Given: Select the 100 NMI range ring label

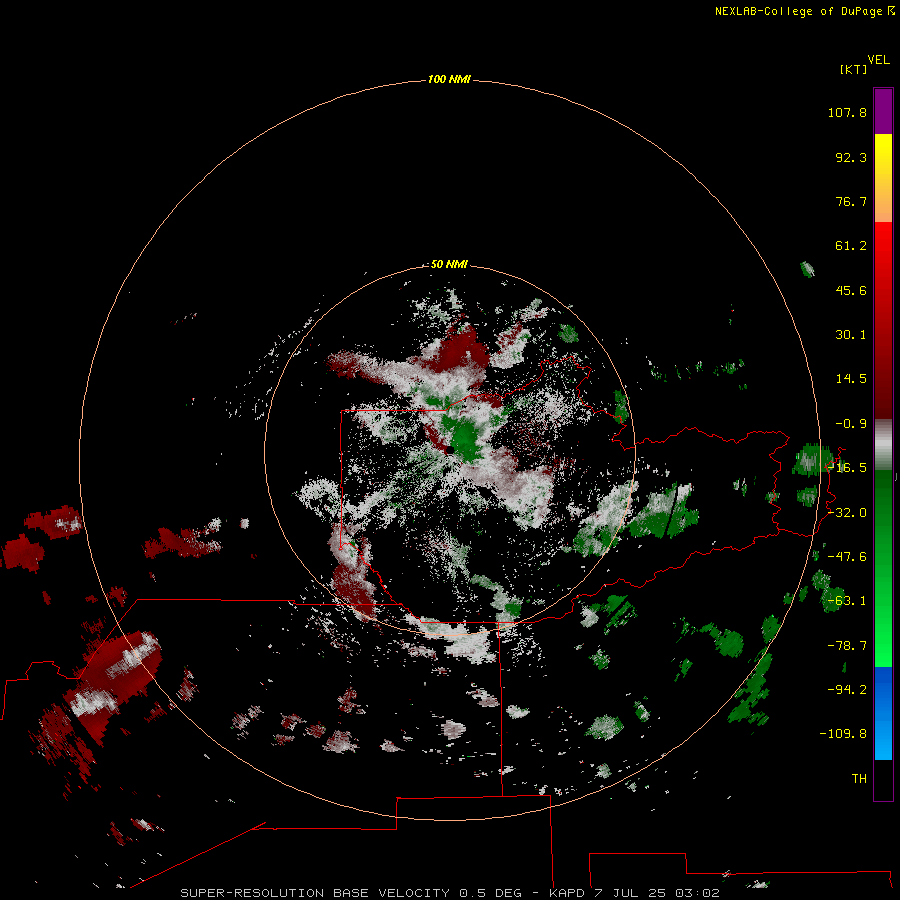Looking at the screenshot, I should click(449, 79).
